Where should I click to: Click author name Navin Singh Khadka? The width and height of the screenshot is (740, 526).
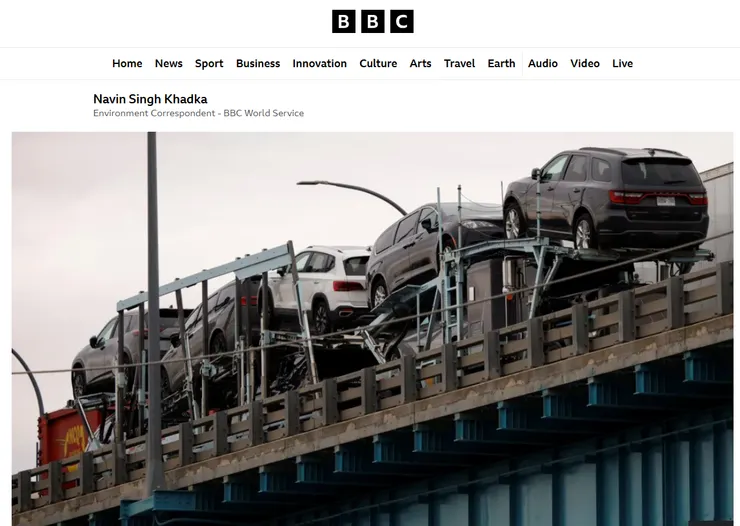[x=150, y=99]
